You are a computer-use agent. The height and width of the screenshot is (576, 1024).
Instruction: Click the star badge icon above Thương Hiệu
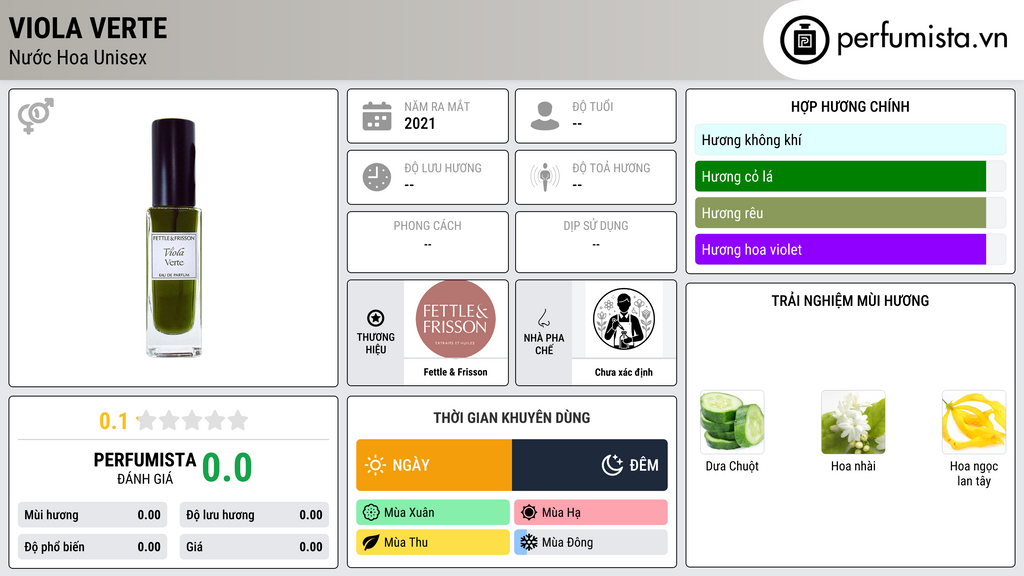point(376,318)
